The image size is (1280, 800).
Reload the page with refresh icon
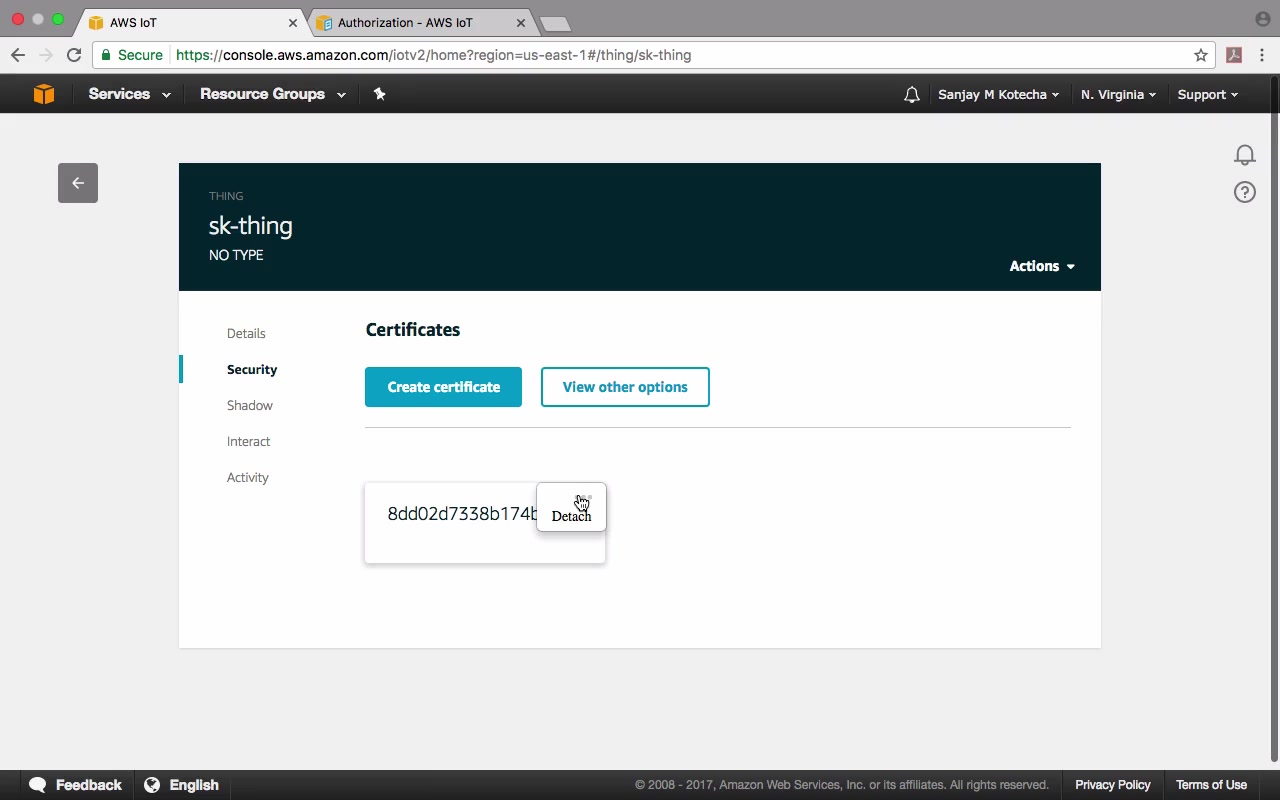74,55
